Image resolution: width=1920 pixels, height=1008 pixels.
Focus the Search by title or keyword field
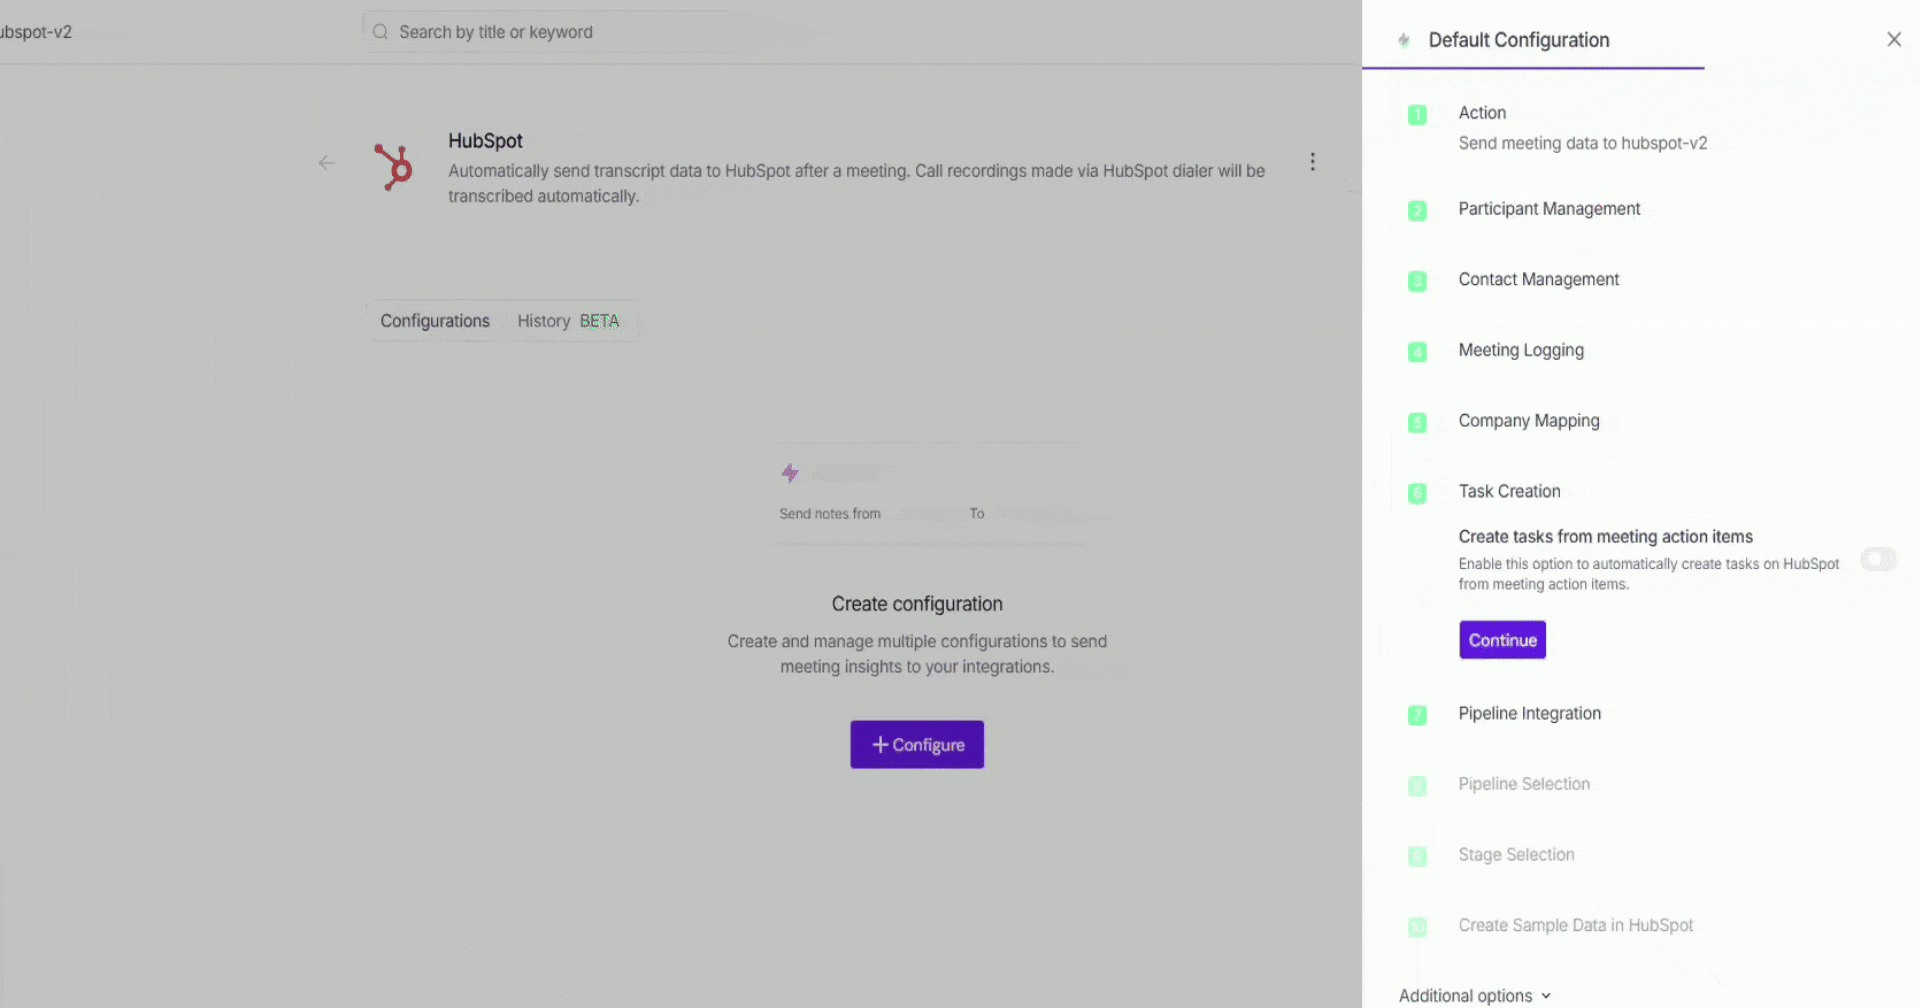point(560,32)
